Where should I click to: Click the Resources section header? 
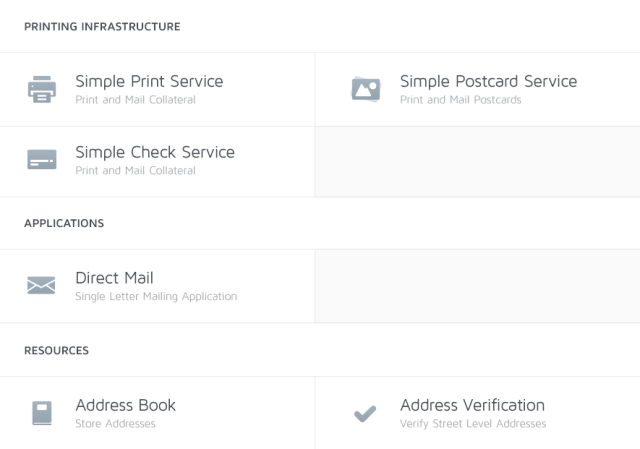tap(56, 351)
